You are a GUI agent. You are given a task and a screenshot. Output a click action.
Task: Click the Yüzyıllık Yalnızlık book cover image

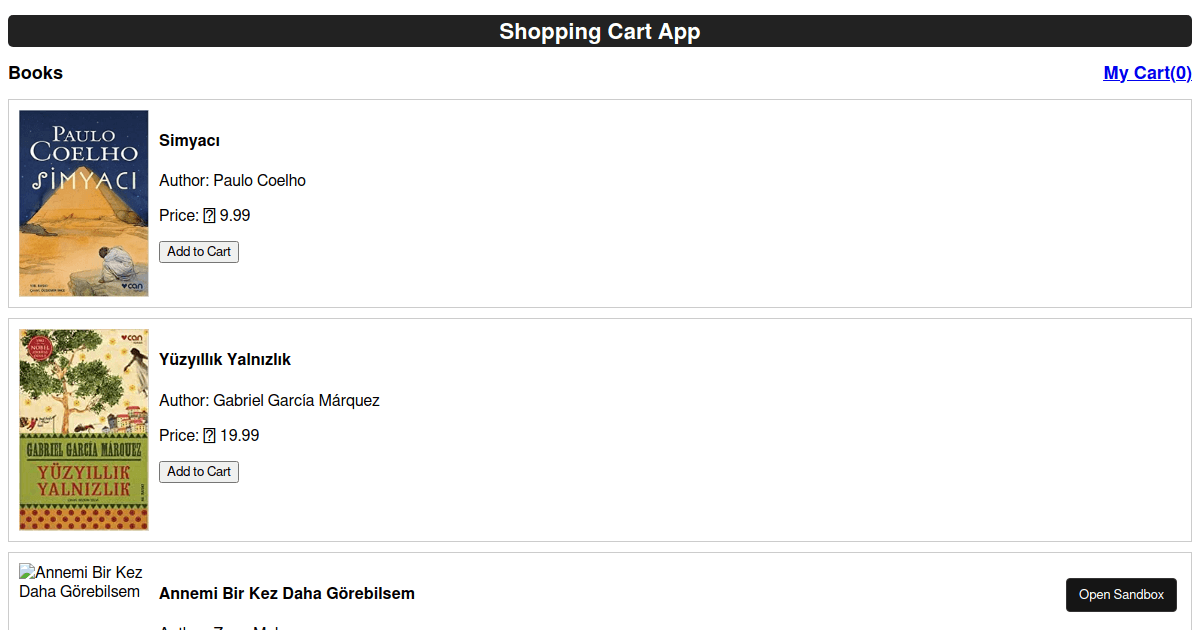[83, 430]
